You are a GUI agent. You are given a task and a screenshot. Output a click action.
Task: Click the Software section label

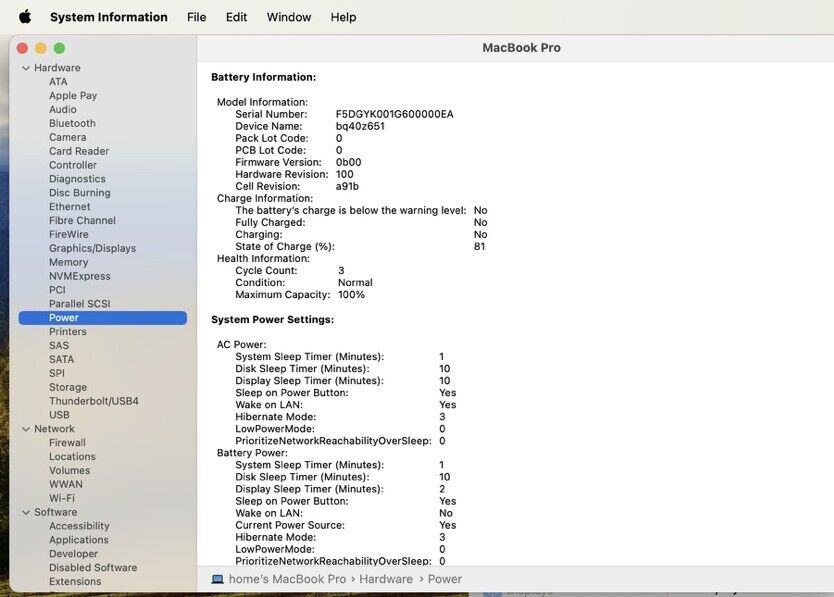pos(55,512)
